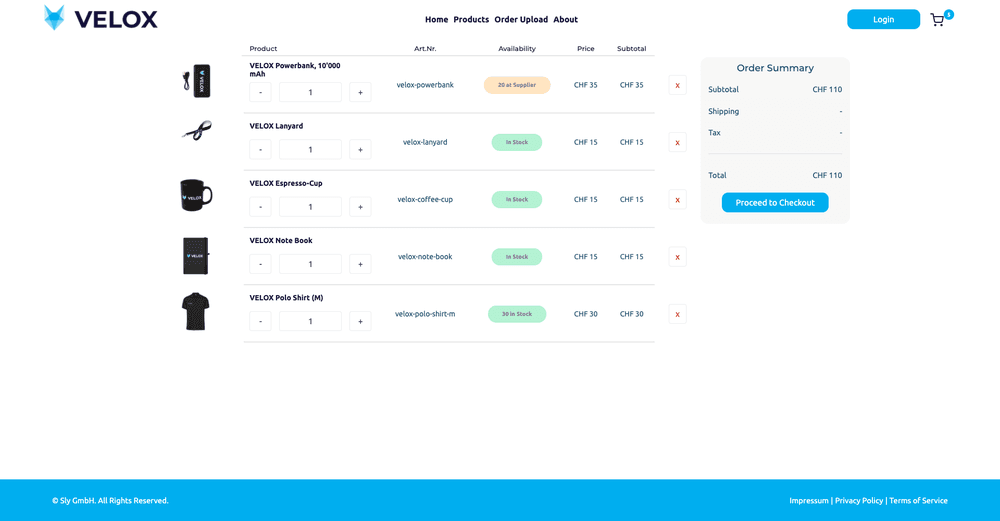Open the About page

566,20
